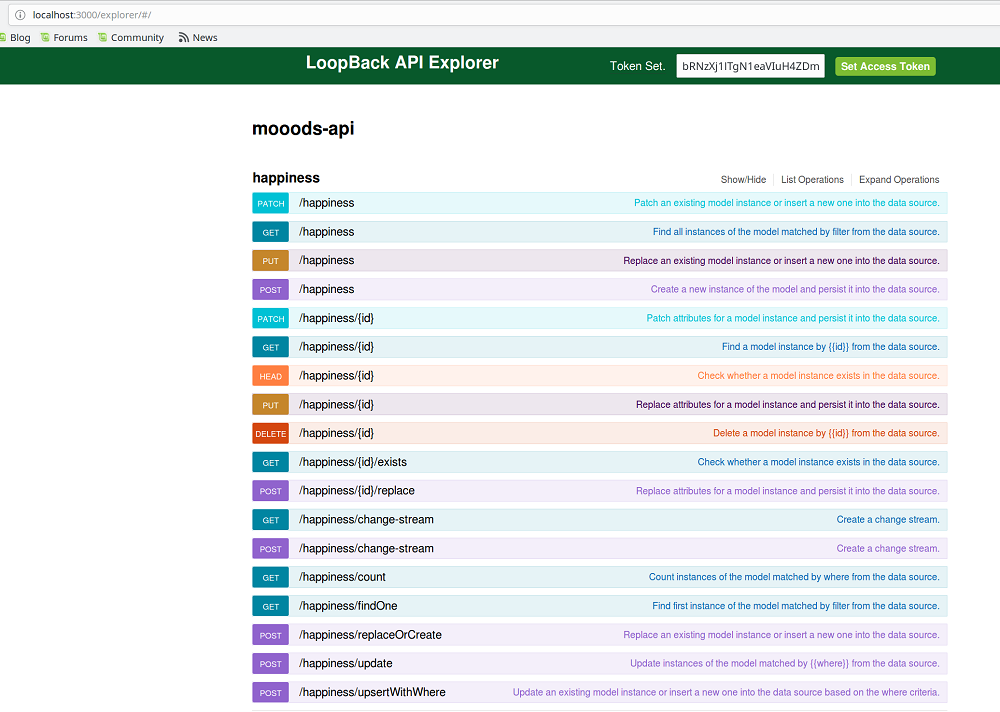Click 'Find a model instance by {{id}}' description
1000x712 pixels.
[830, 346]
